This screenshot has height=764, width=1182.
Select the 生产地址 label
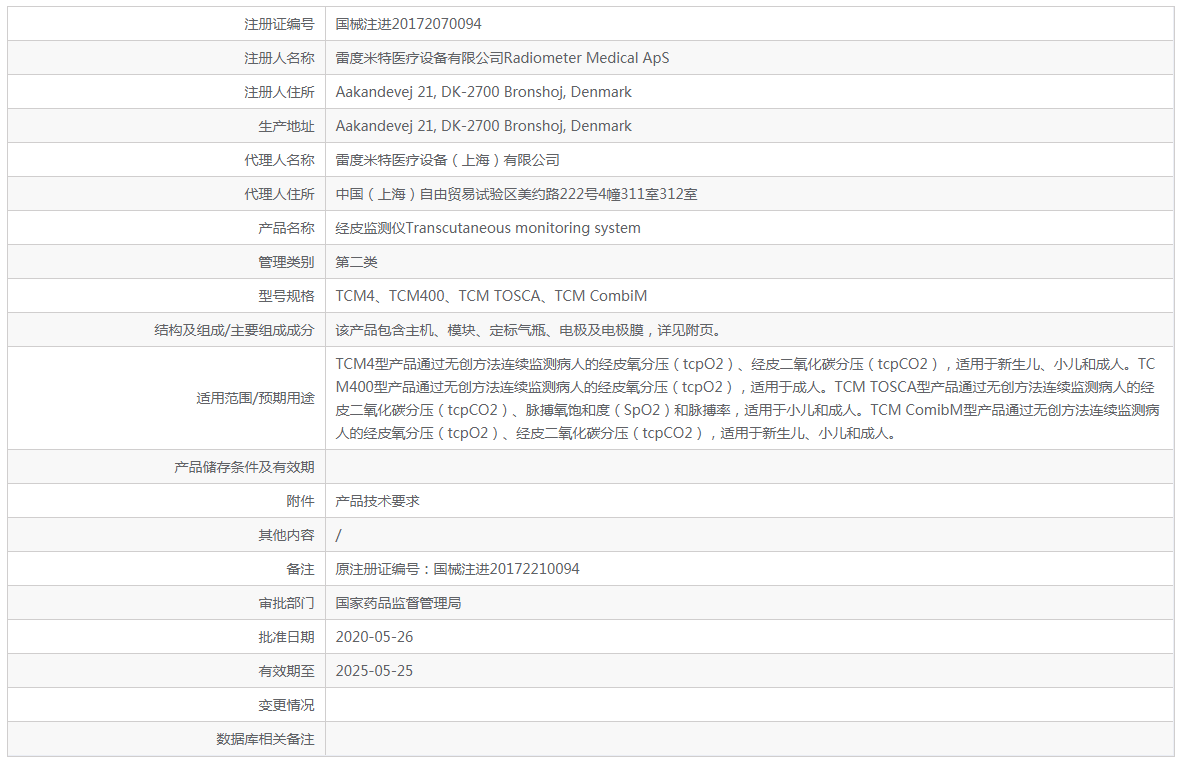tap(286, 126)
